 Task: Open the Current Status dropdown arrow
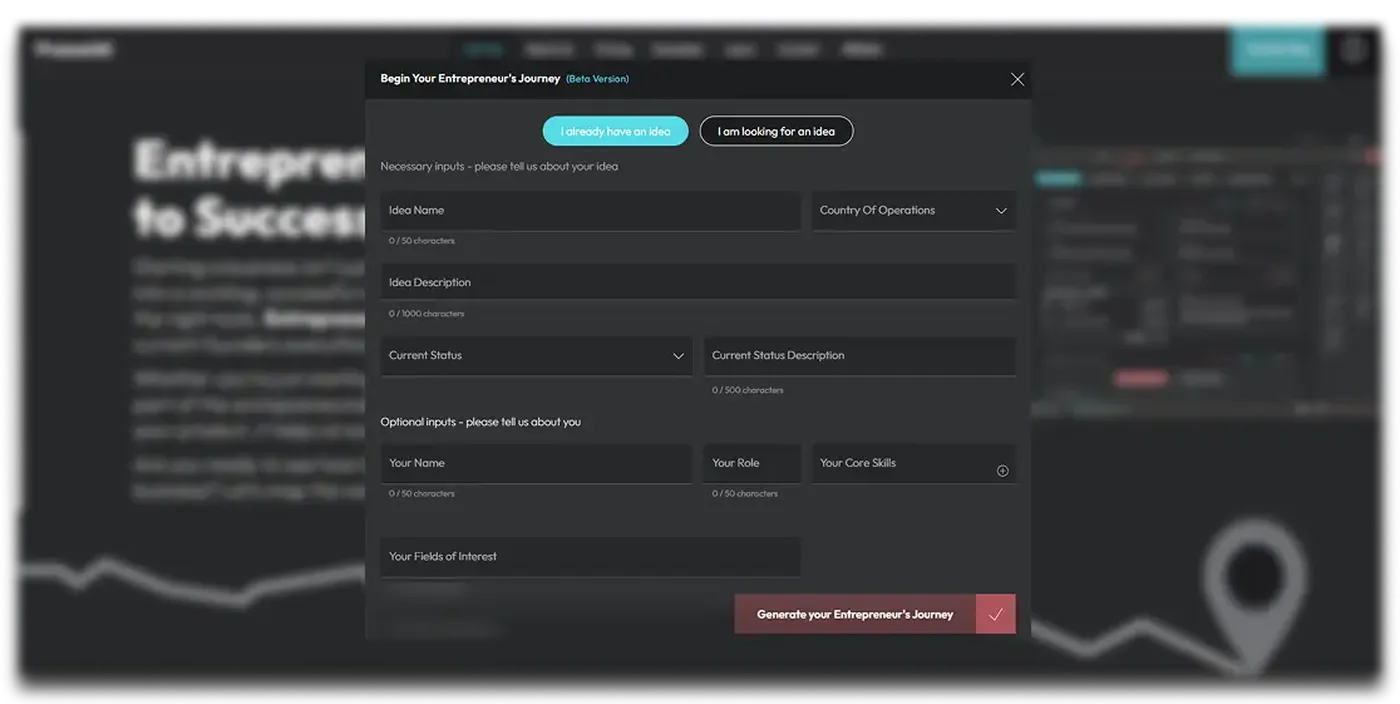[x=678, y=356]
